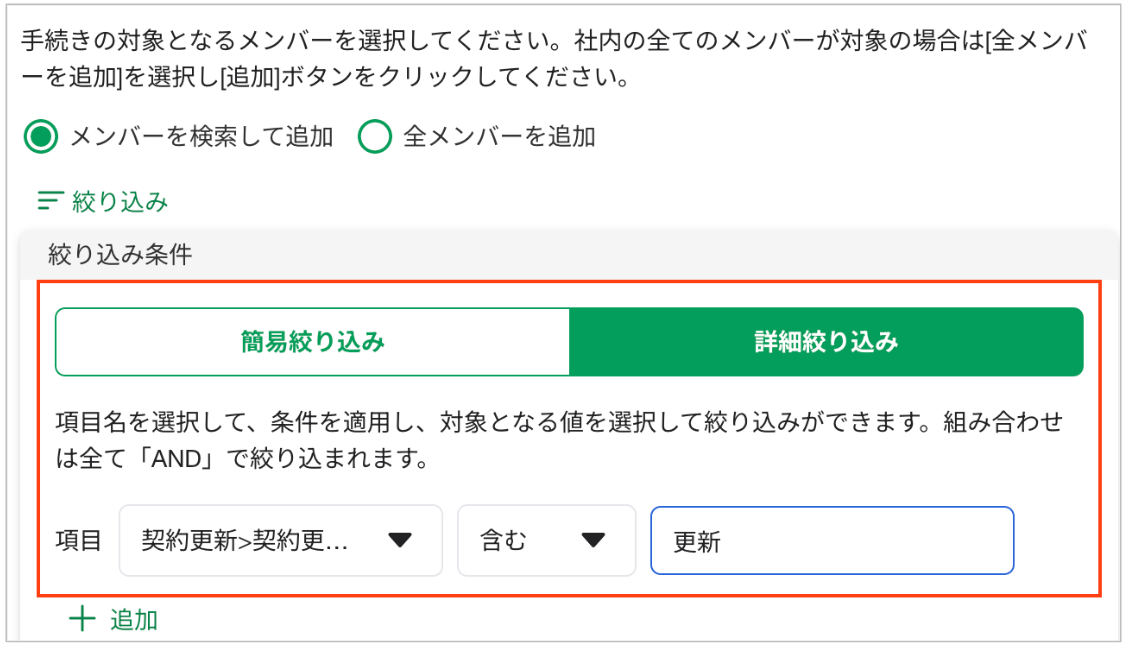
Task: Click the メンバーを検索して追加 label text
Action: click(x=201, y=136)
